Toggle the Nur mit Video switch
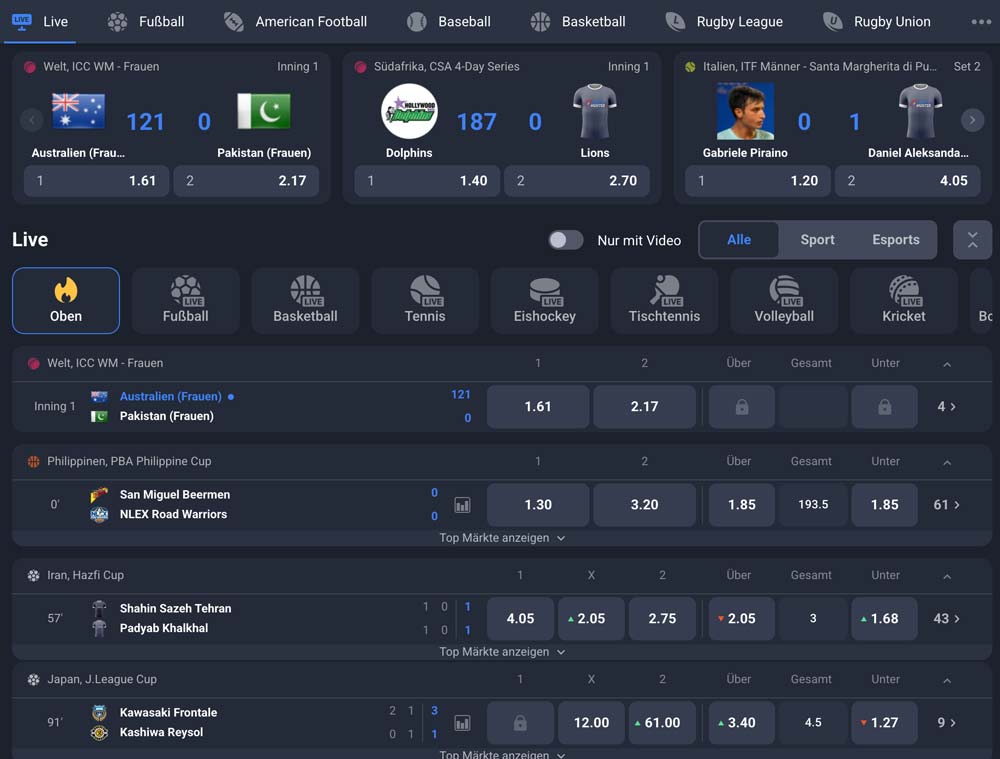Image resolution: width=1000 pixels, height=759 pixels. [x=566, y=240]
